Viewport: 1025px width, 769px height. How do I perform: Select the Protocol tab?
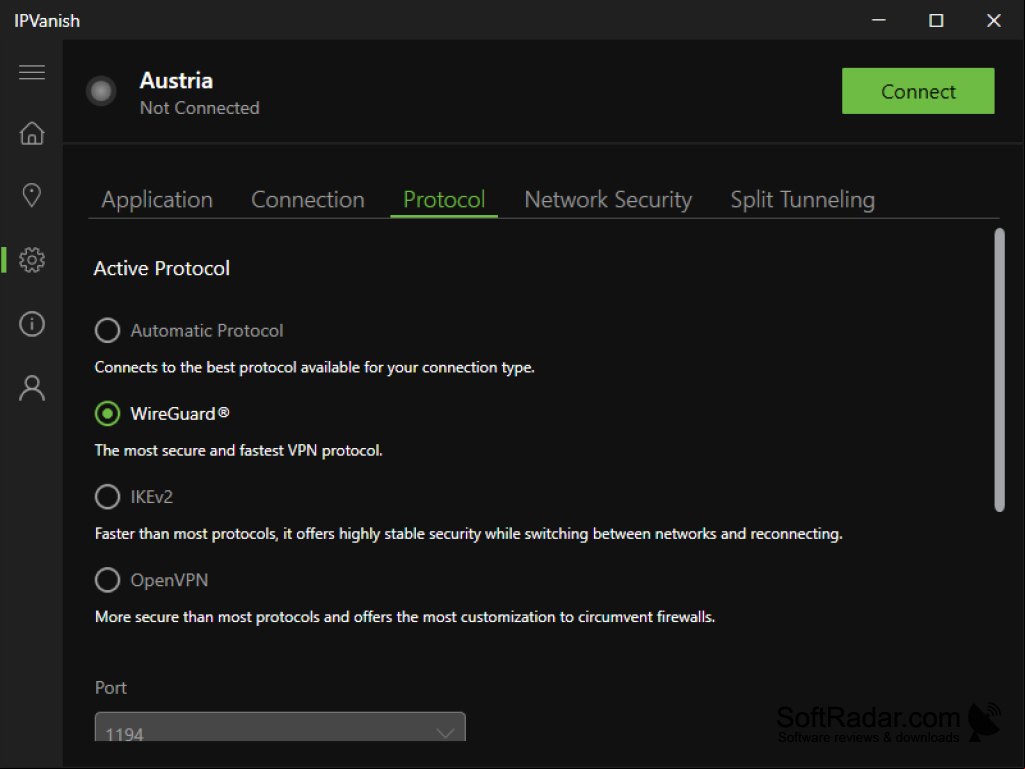coord(444,199)
